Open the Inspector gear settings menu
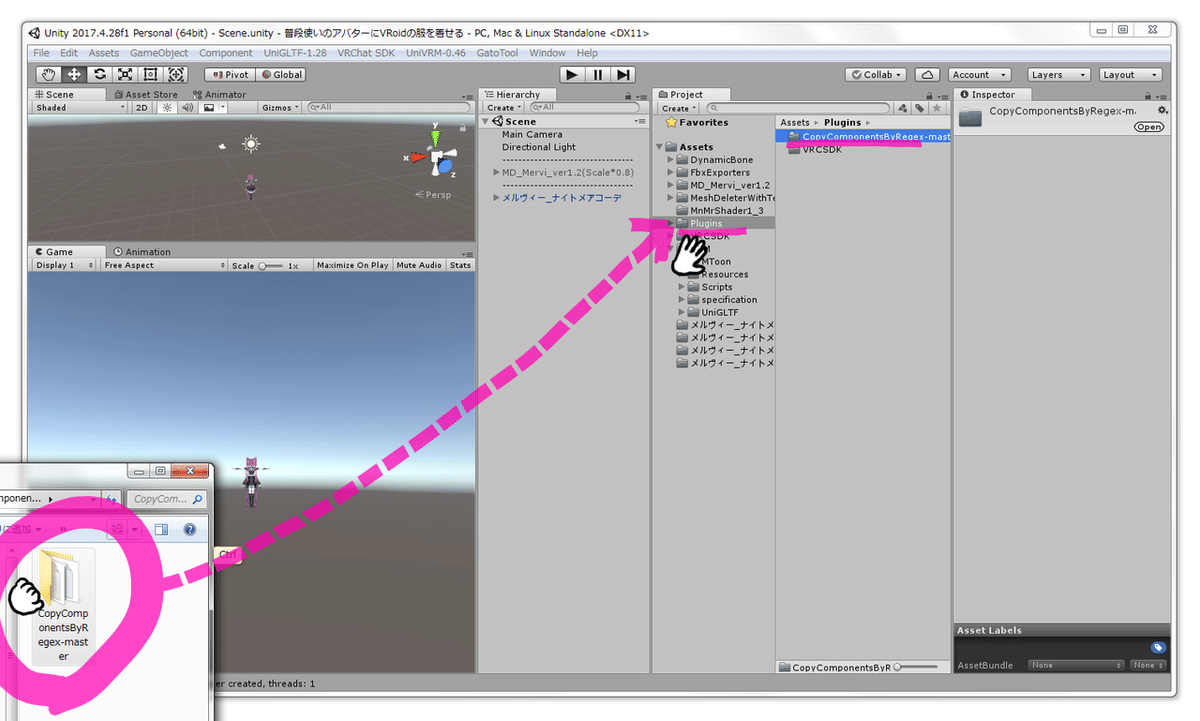This screenshot has height=721, width=1200. click(x=1162, y=110)
